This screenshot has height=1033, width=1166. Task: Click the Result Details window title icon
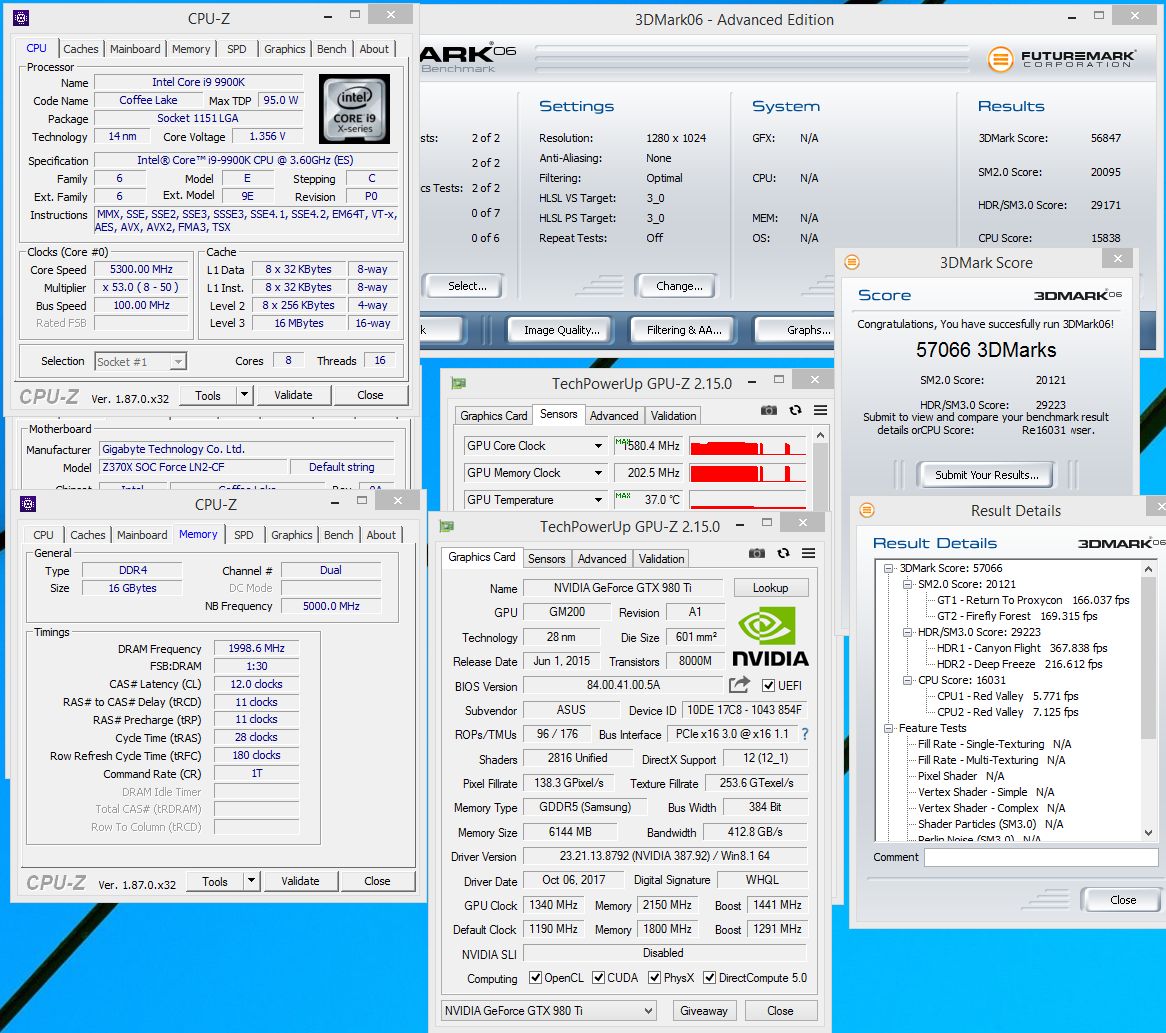pyautogui.click(x=866, y=510)
